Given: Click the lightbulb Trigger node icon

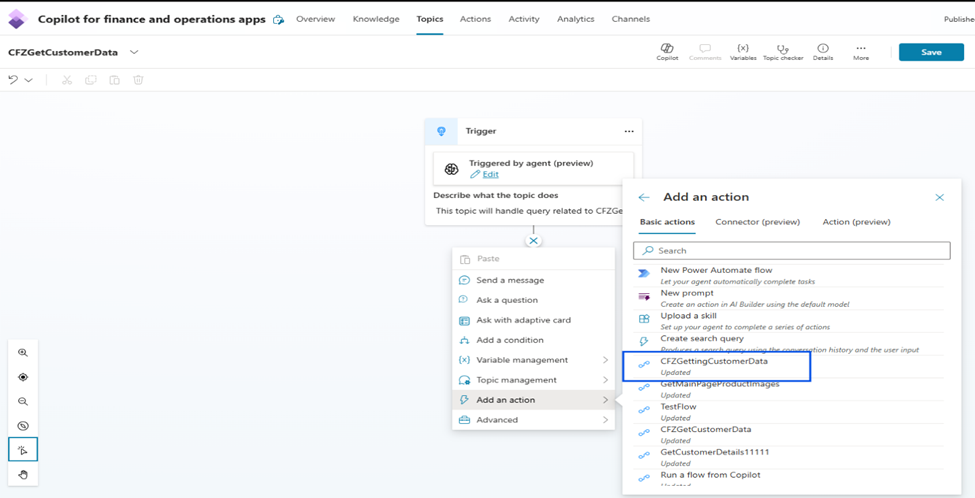Looking at the screenshot, I should [x=441, y=131].
